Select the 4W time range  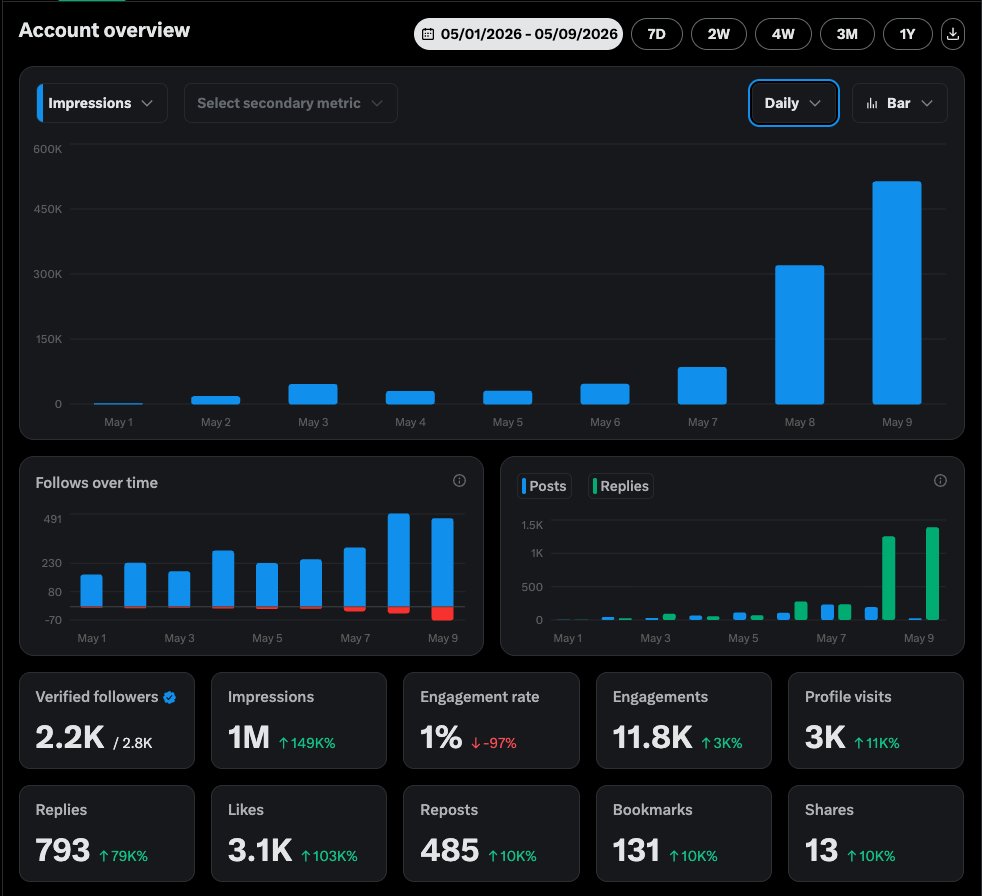[783, 34]
